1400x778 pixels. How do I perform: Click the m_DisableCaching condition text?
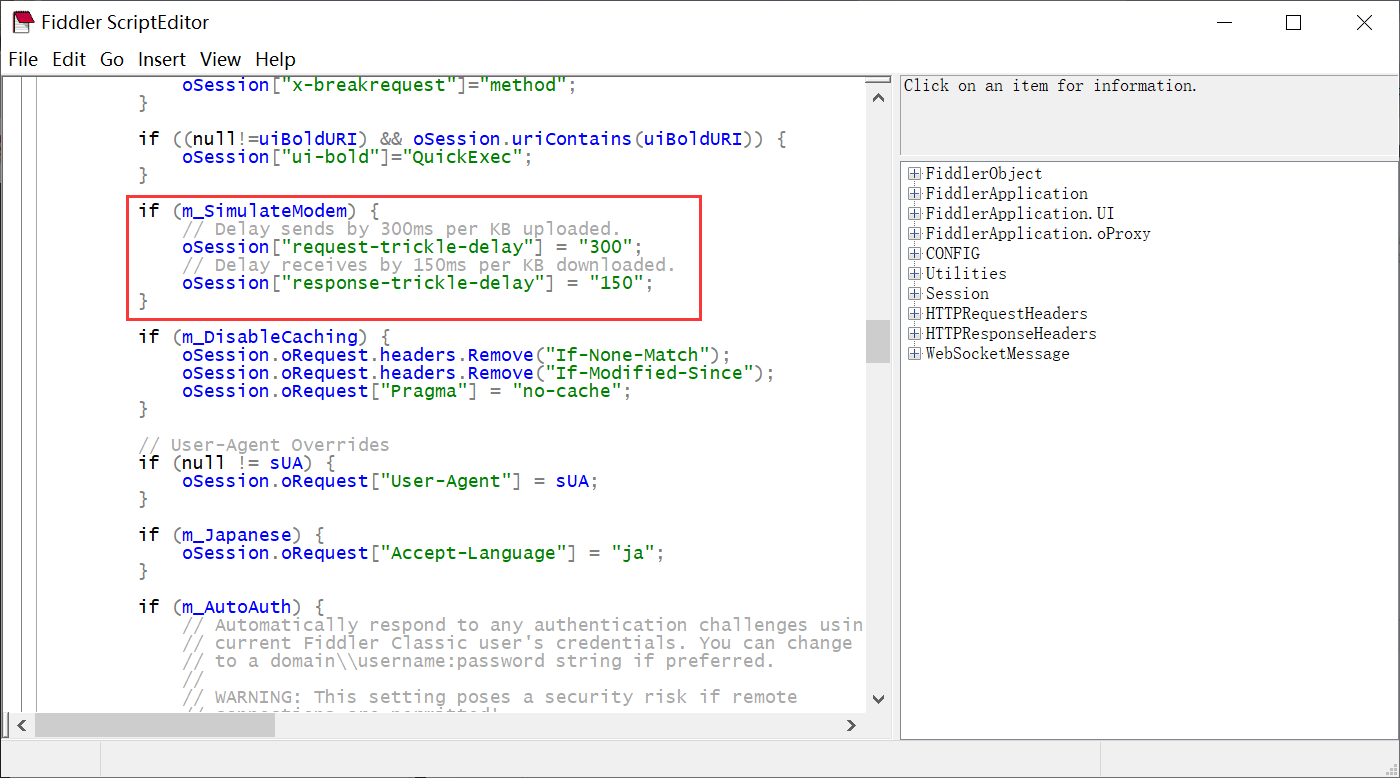coord(270,337)
